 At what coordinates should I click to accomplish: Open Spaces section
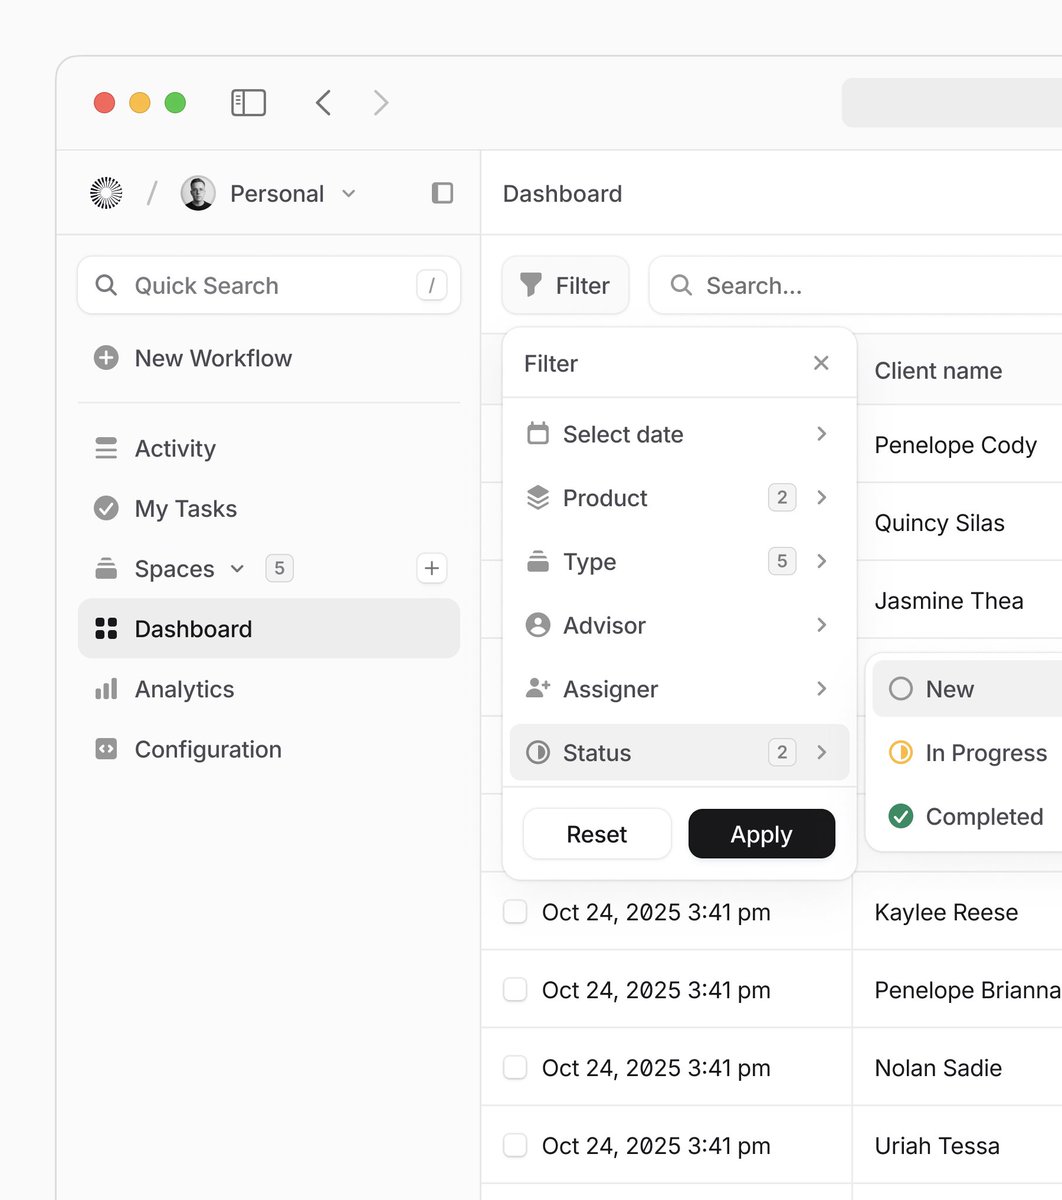coord(174,568)
